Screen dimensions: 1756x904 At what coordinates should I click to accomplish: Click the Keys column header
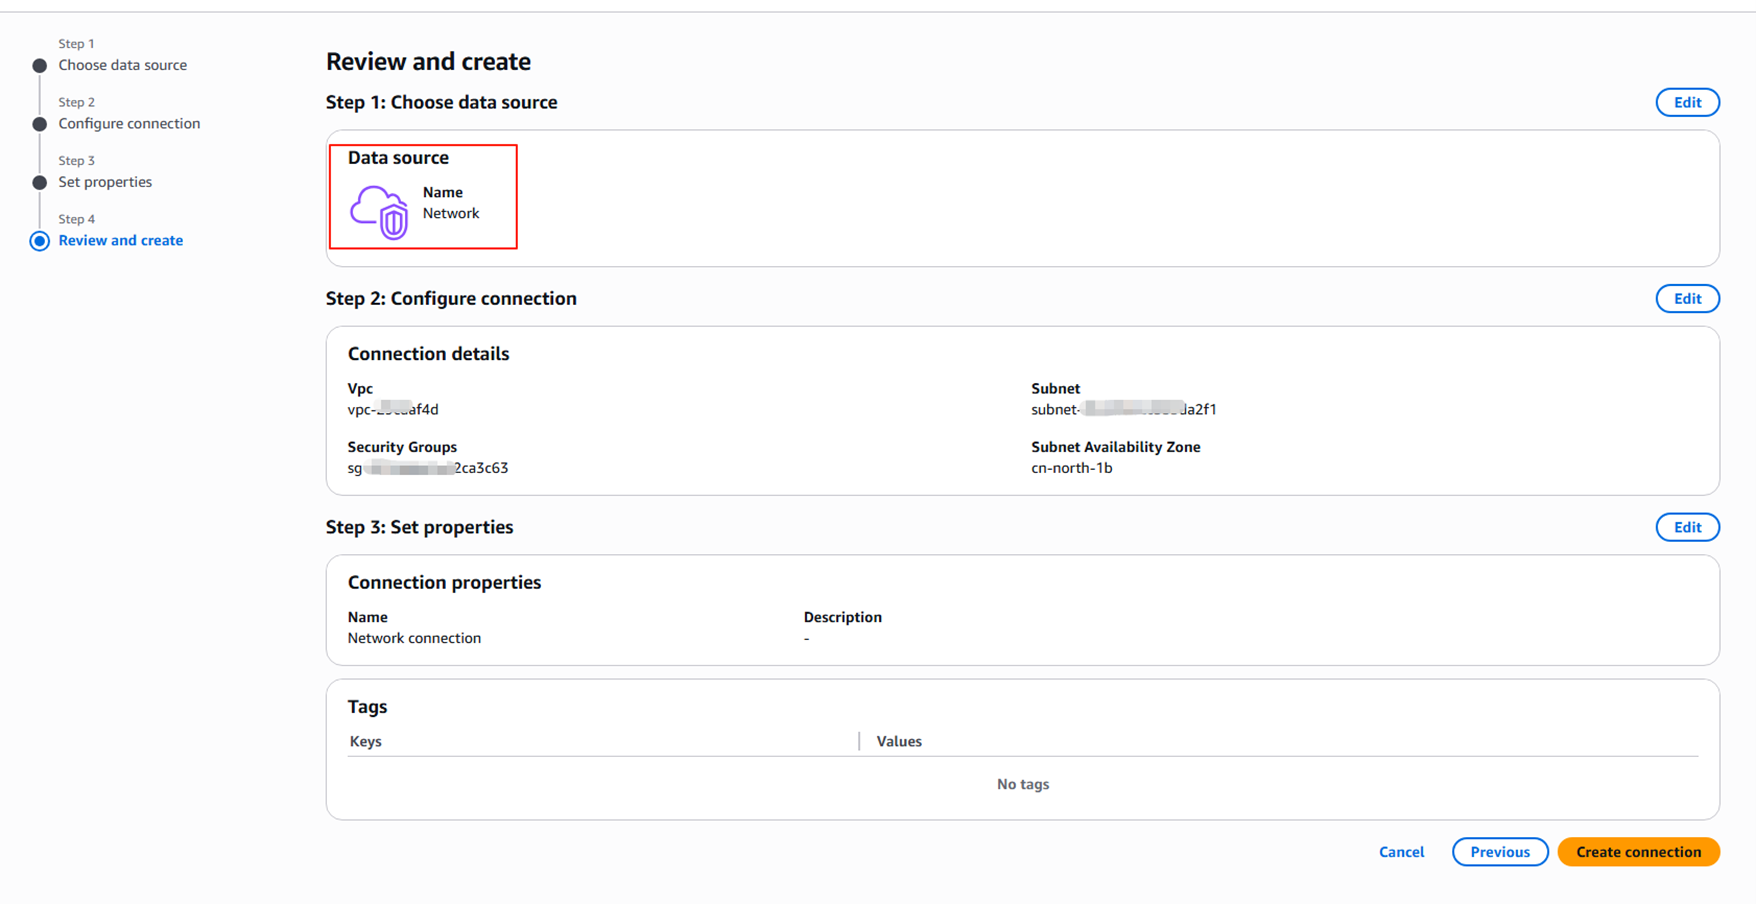point(366,741)
